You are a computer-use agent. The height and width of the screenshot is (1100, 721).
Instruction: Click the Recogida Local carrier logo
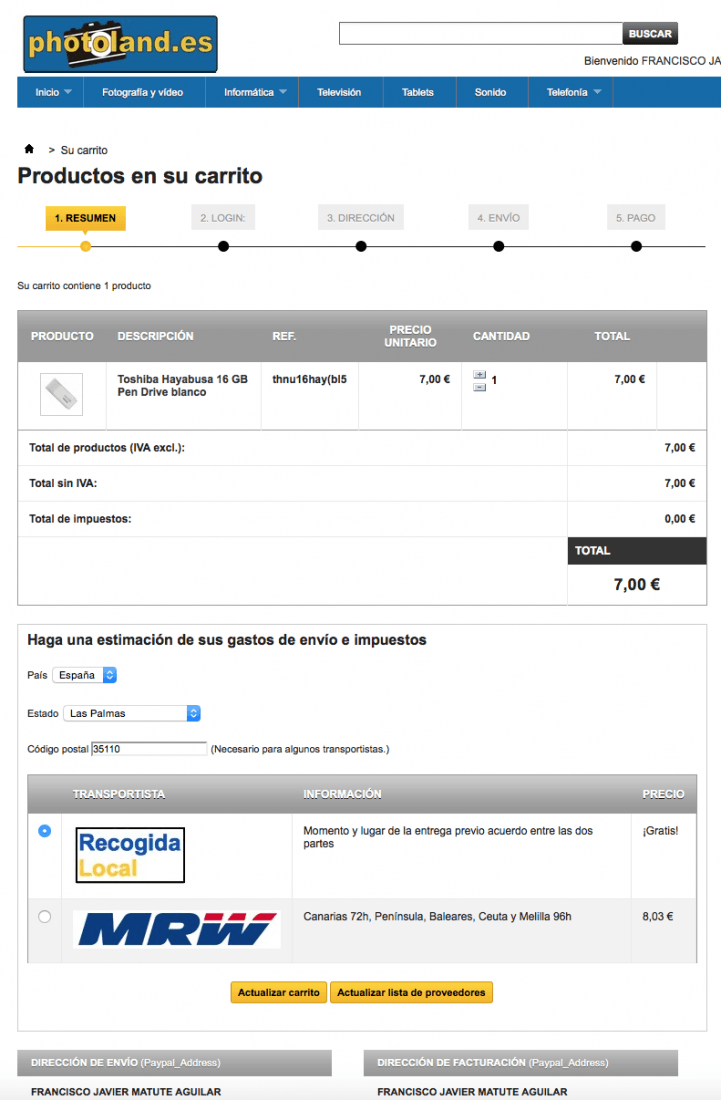pos(130,855)
